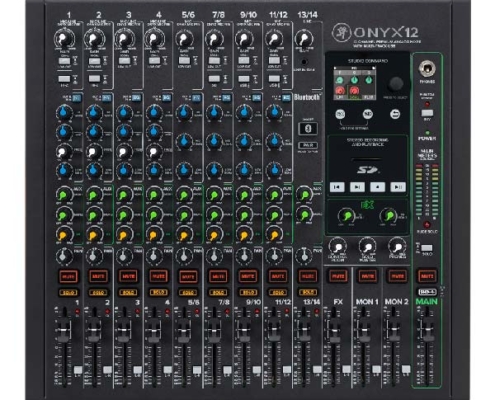Viewport: 495px width, 400px height.
Task: Mute stereo channel 7/8
Action: click(218, 276)
